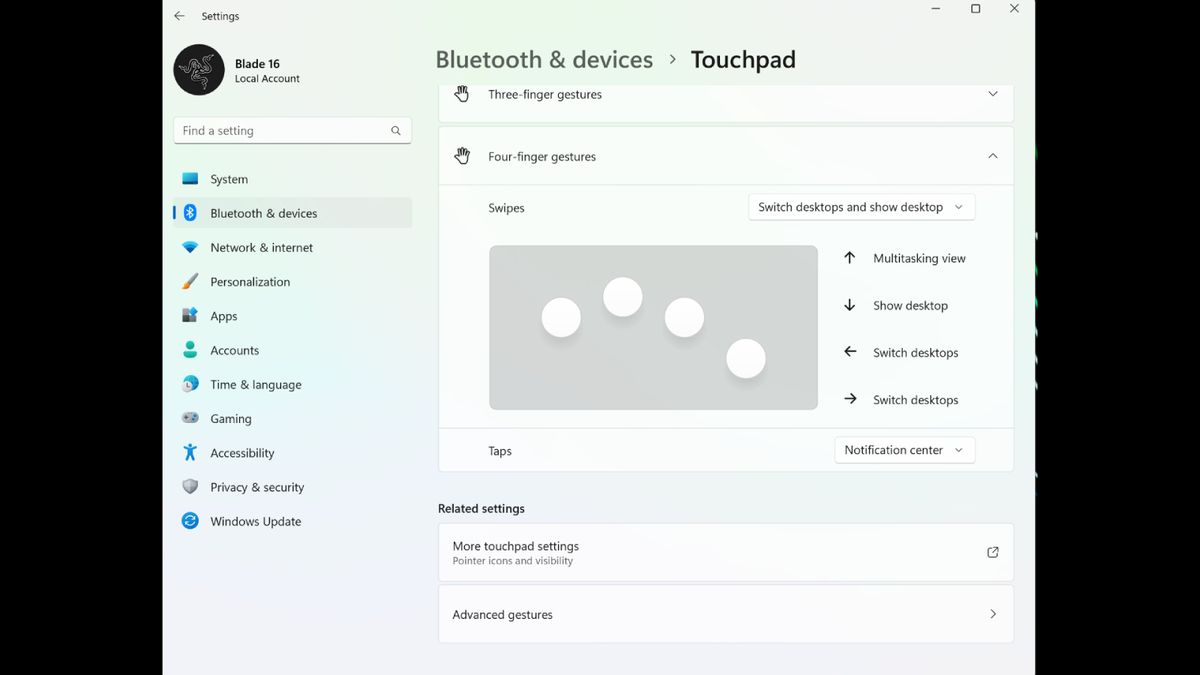Click the Apps icon in the sidebar
Viewport: 1200px width, 675px height.
coord(190,315)
